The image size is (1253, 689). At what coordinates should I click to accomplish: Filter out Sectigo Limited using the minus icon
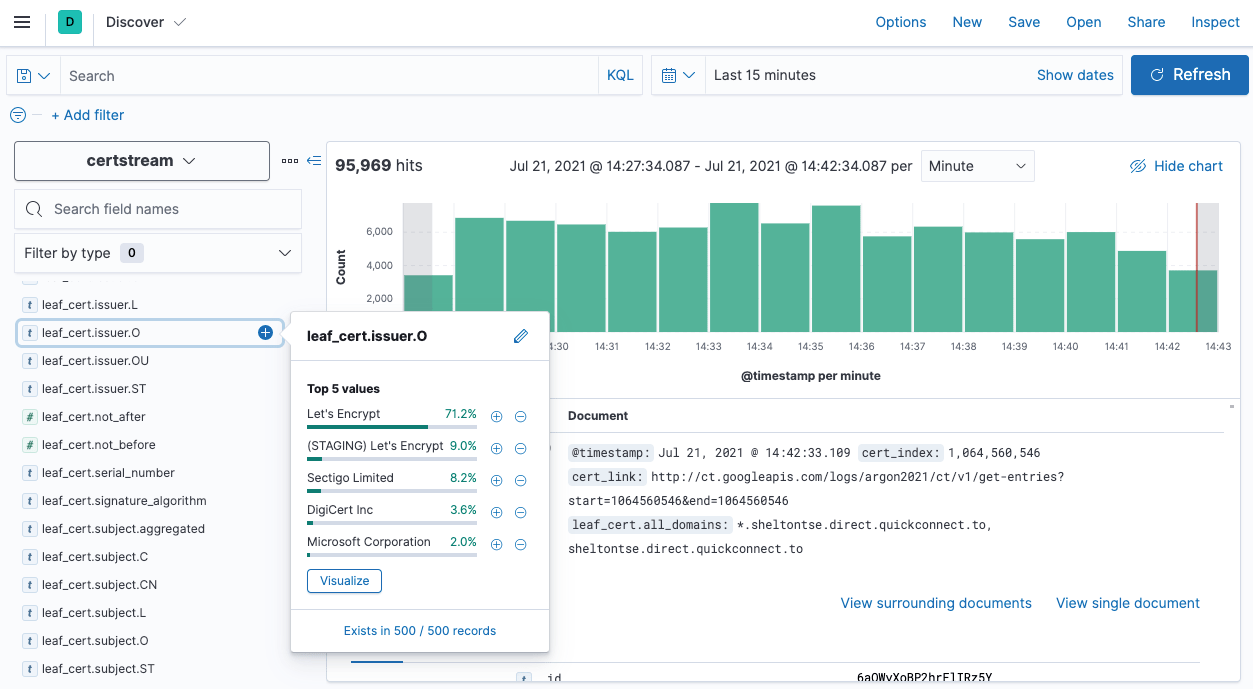[x=520, y=480]
